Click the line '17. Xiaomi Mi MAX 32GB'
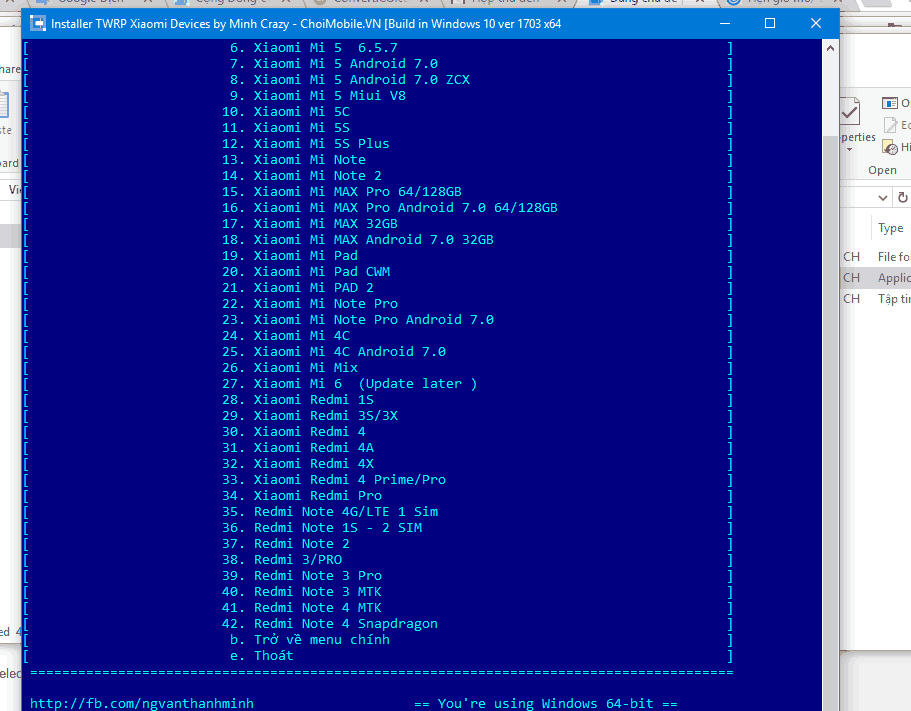 pos(310,224)
